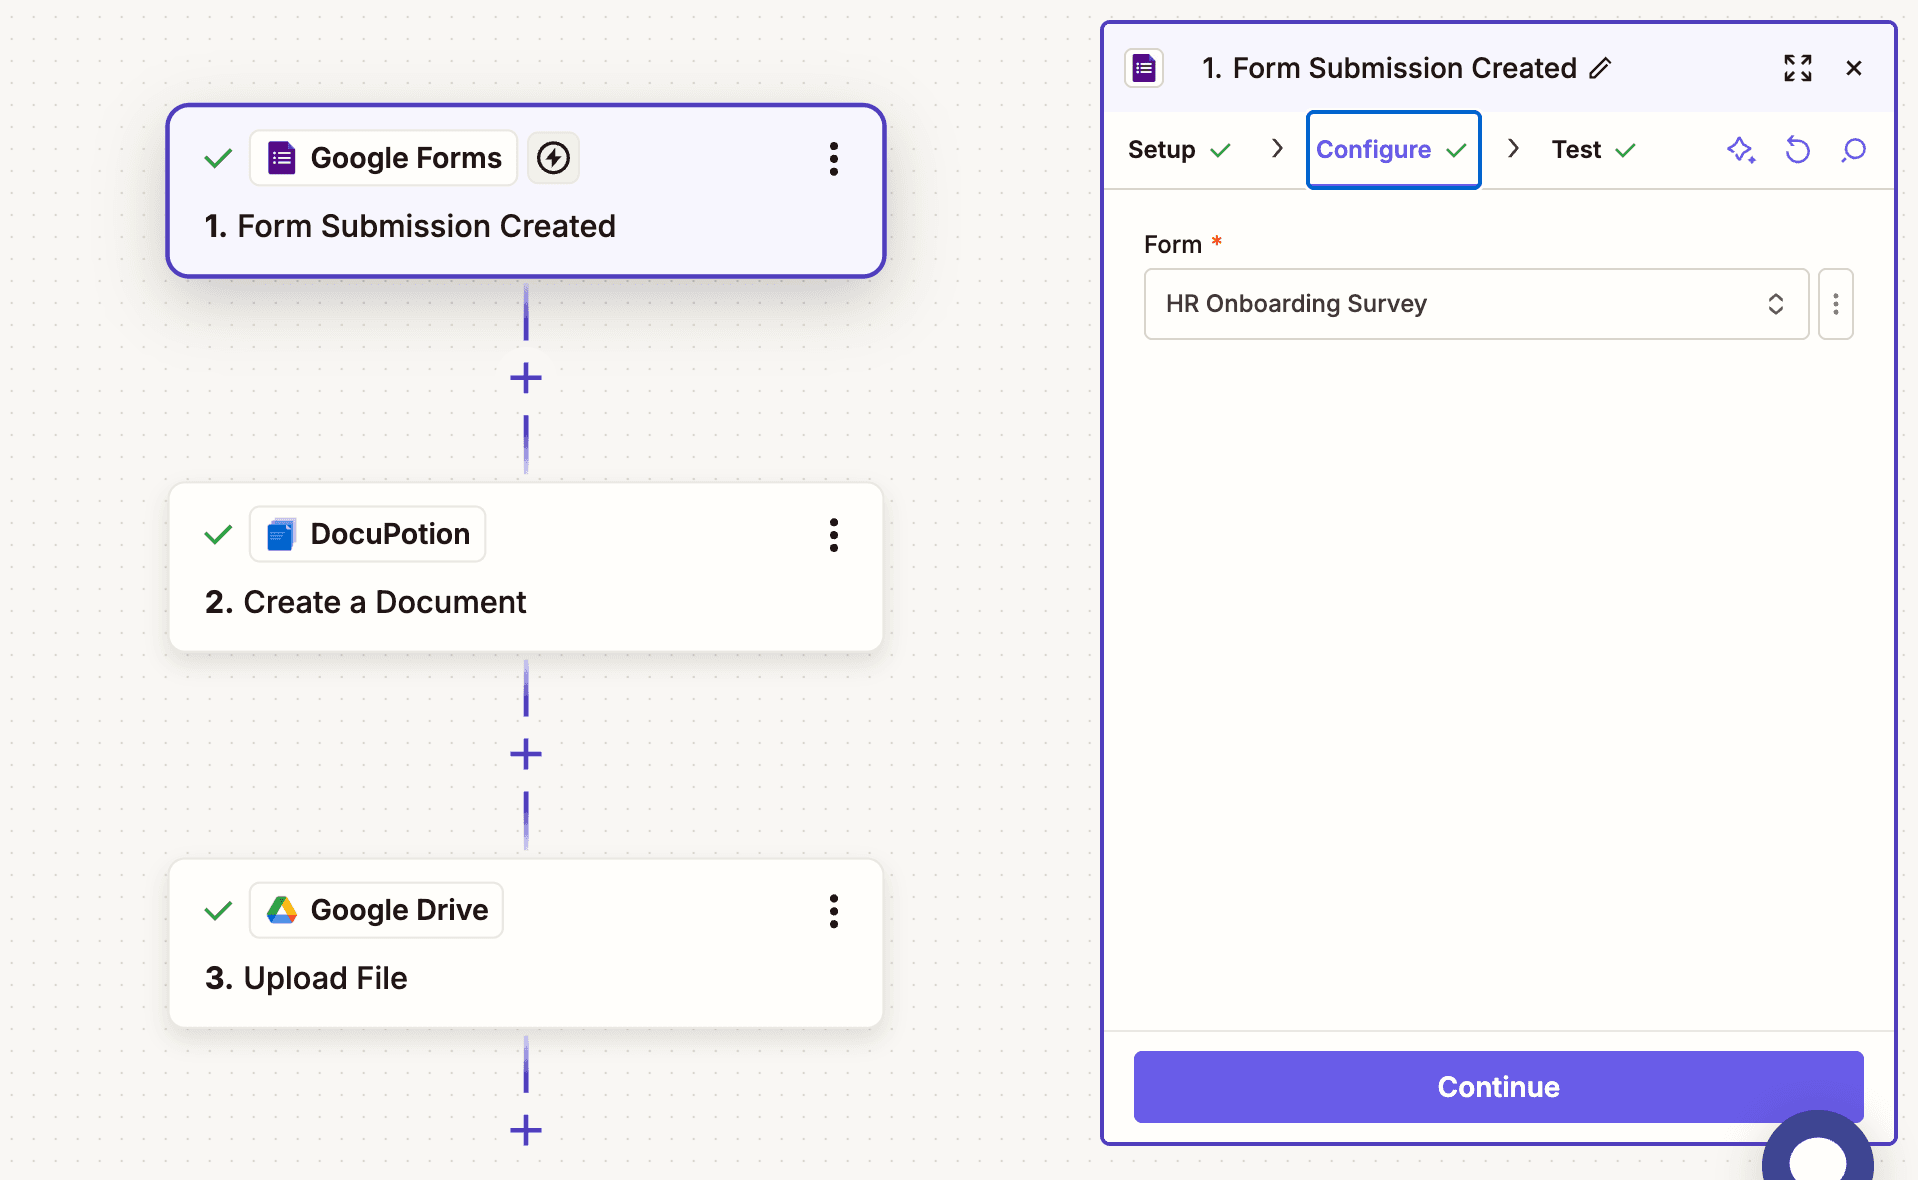Select the Configure tab
This screenshot has height=1180, width=1918.
coord(1393,150)
